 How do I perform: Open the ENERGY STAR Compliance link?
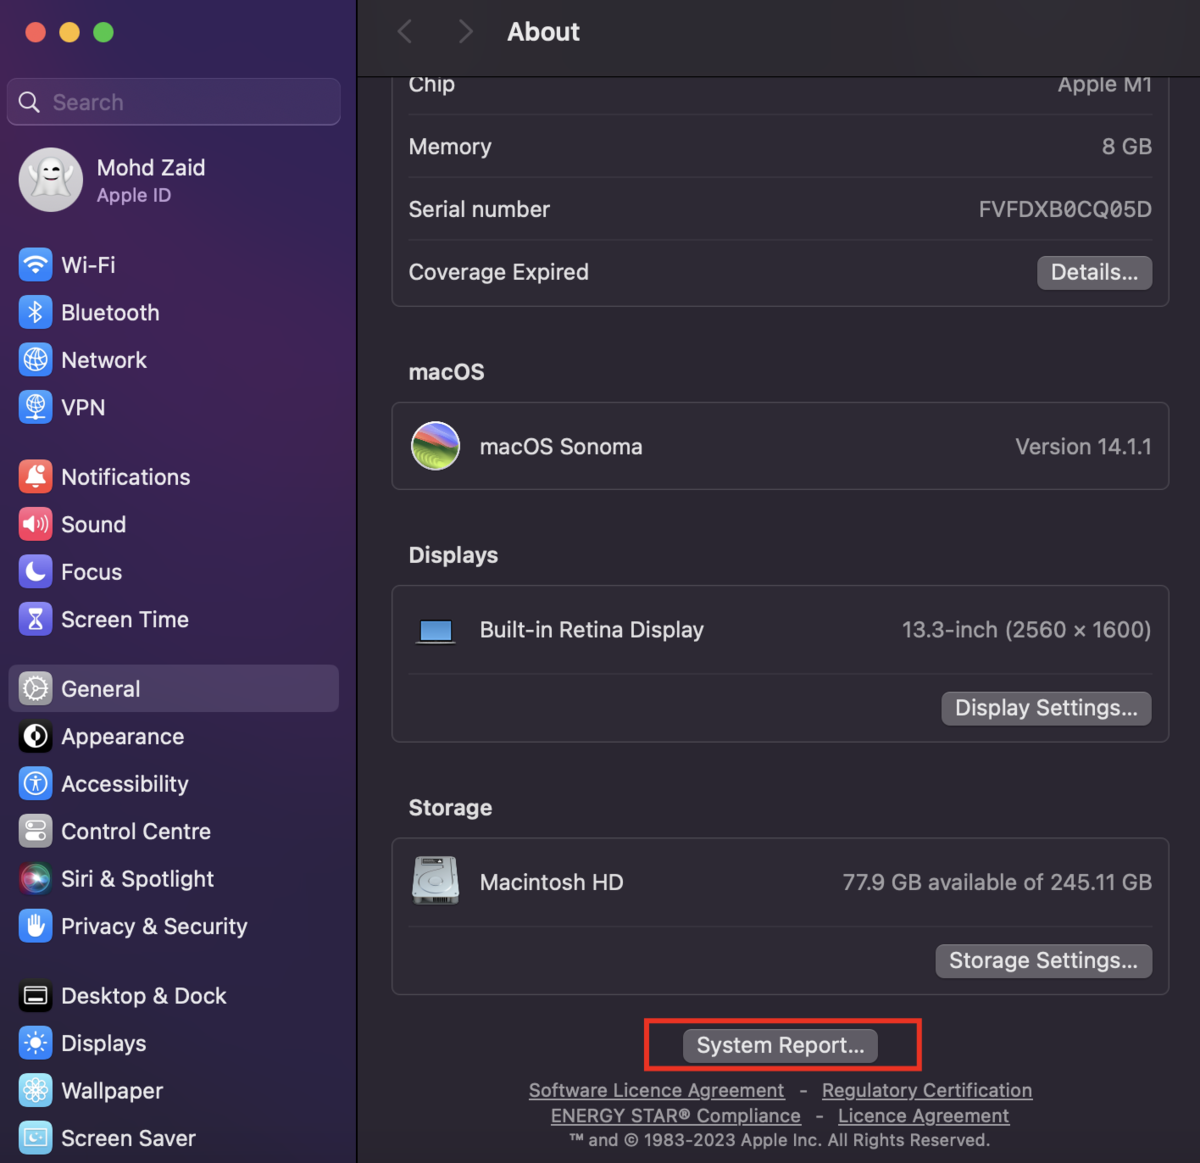676,1116
